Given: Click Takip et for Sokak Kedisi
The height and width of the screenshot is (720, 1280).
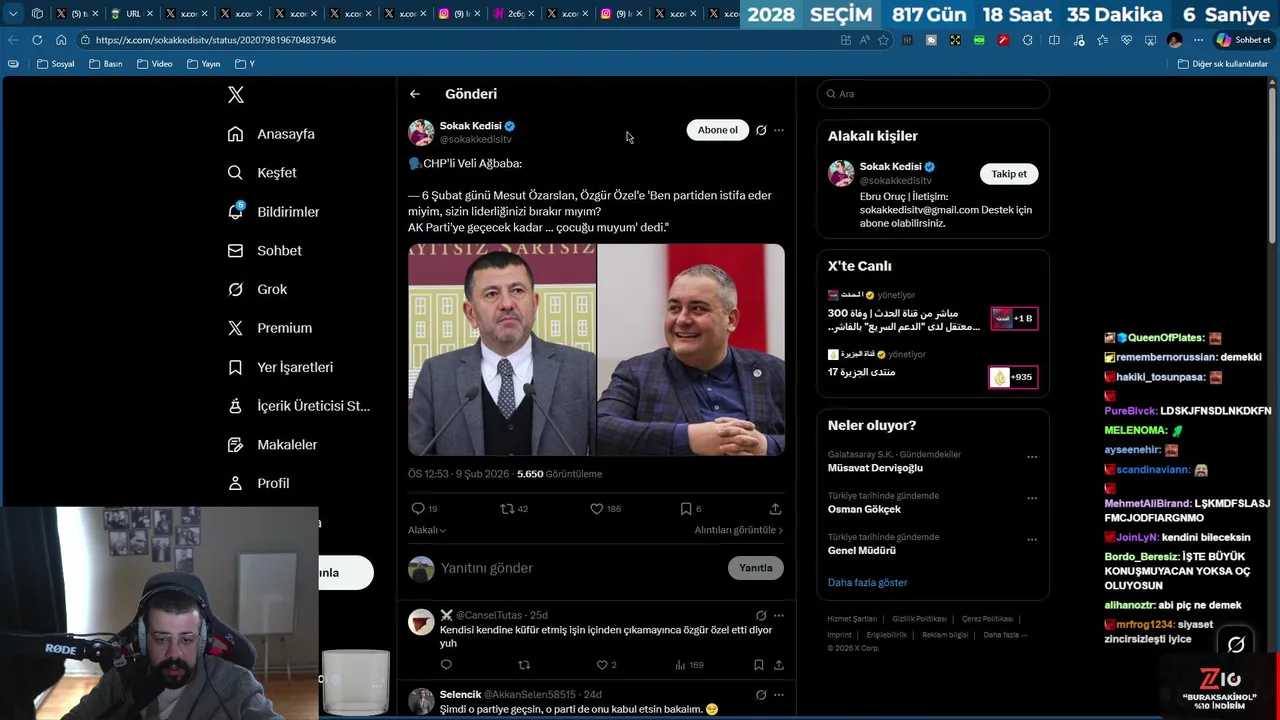Looking at the screenshot, I should click(1009, 174).
